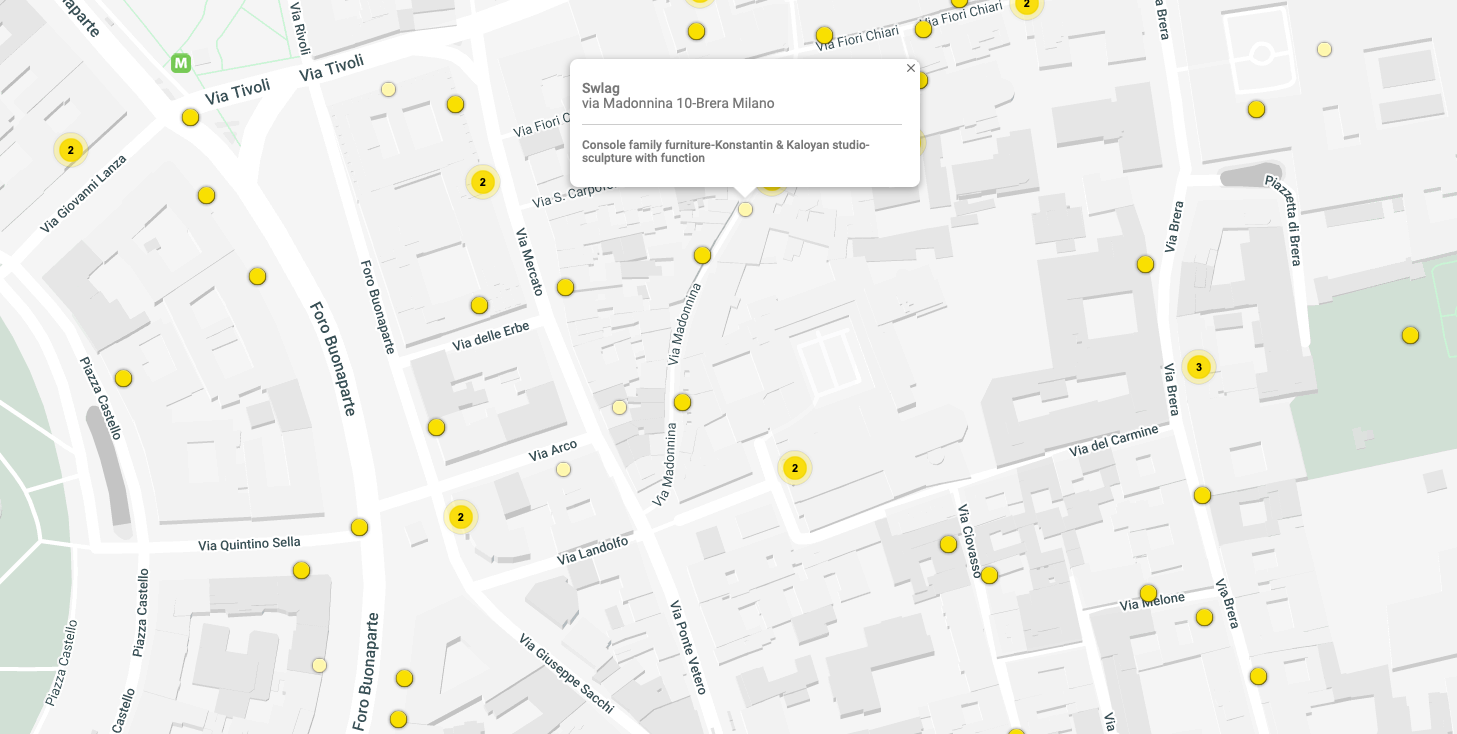Click the Via Landolfo street label

[593, 550]
